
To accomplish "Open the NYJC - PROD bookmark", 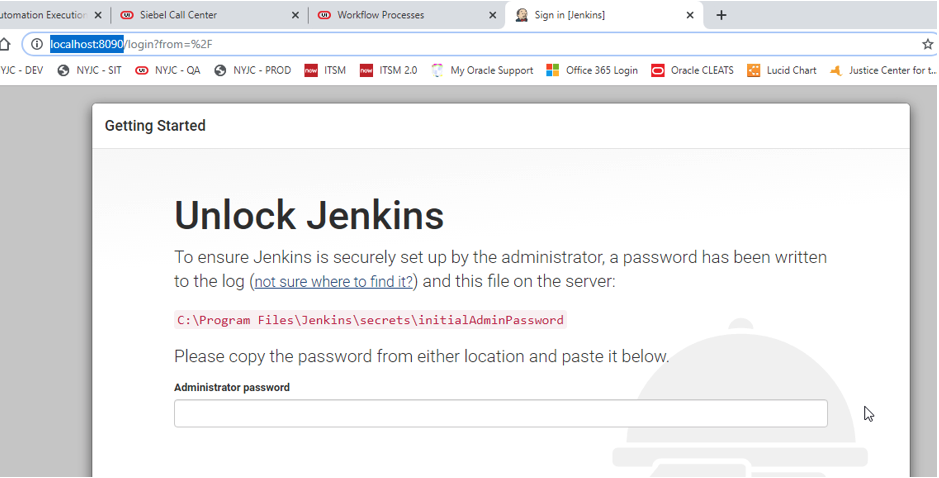I will 253,70.
